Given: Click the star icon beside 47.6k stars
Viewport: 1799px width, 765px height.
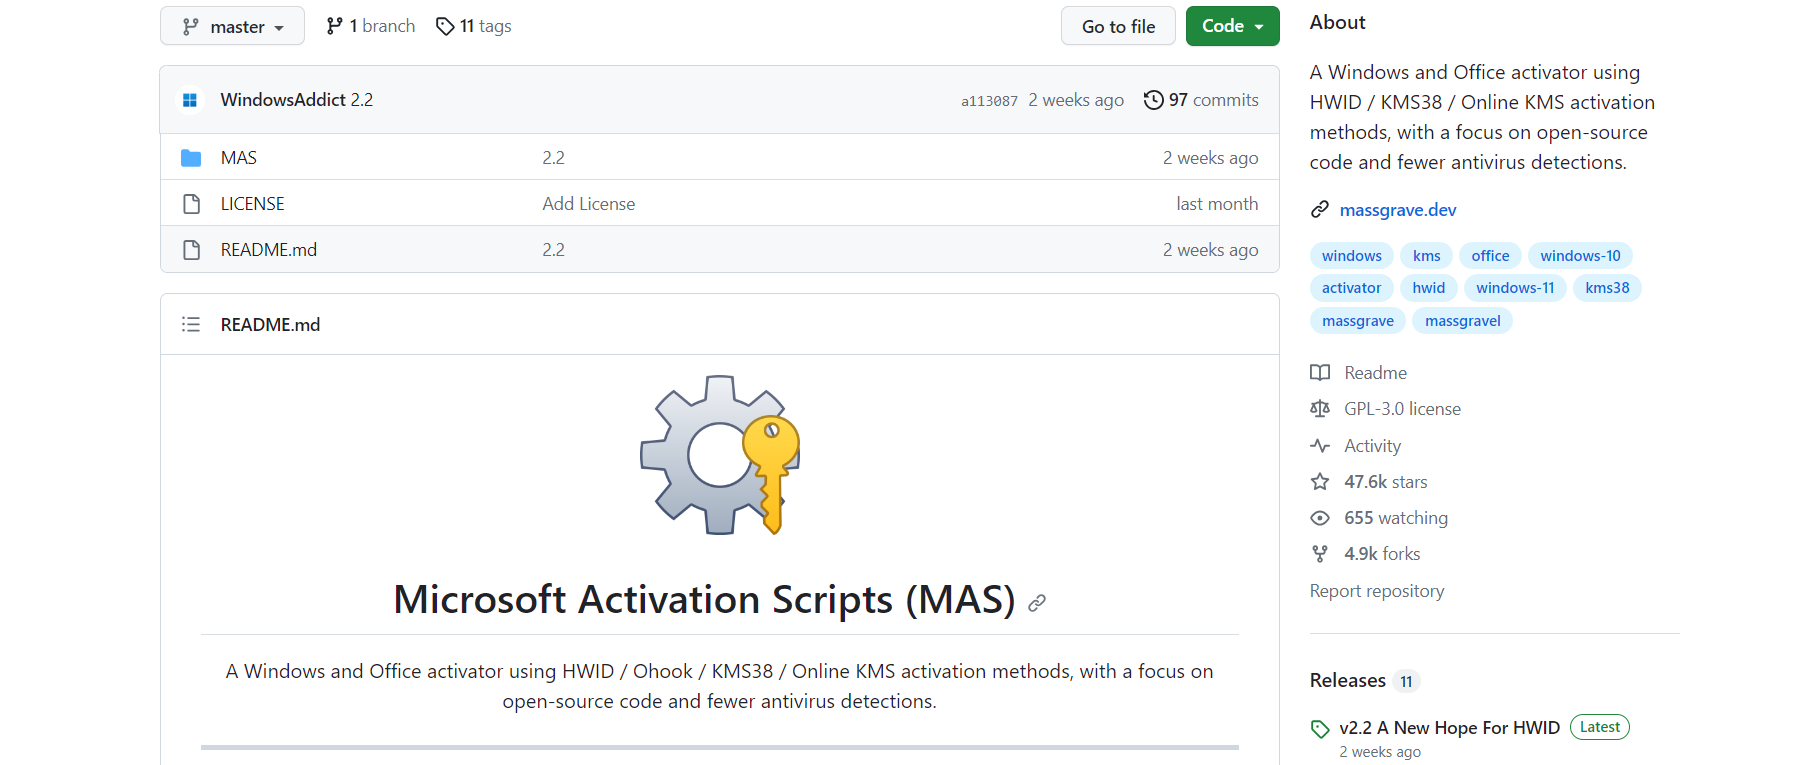Looking at the screenshot, I should [1320, 482].
